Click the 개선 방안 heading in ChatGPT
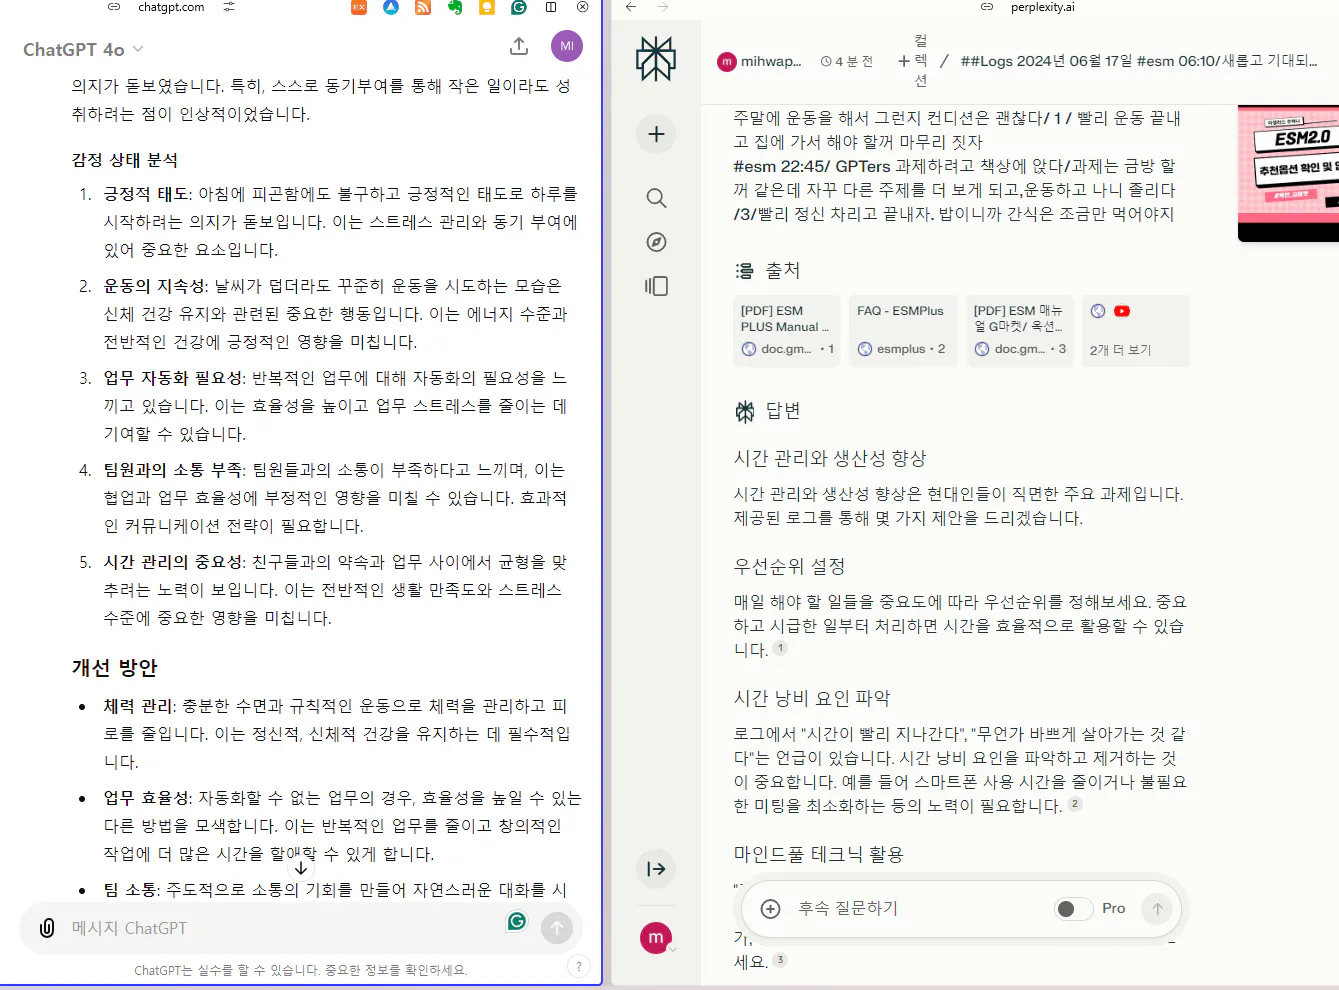The image size is (1339, 990). 114,668
